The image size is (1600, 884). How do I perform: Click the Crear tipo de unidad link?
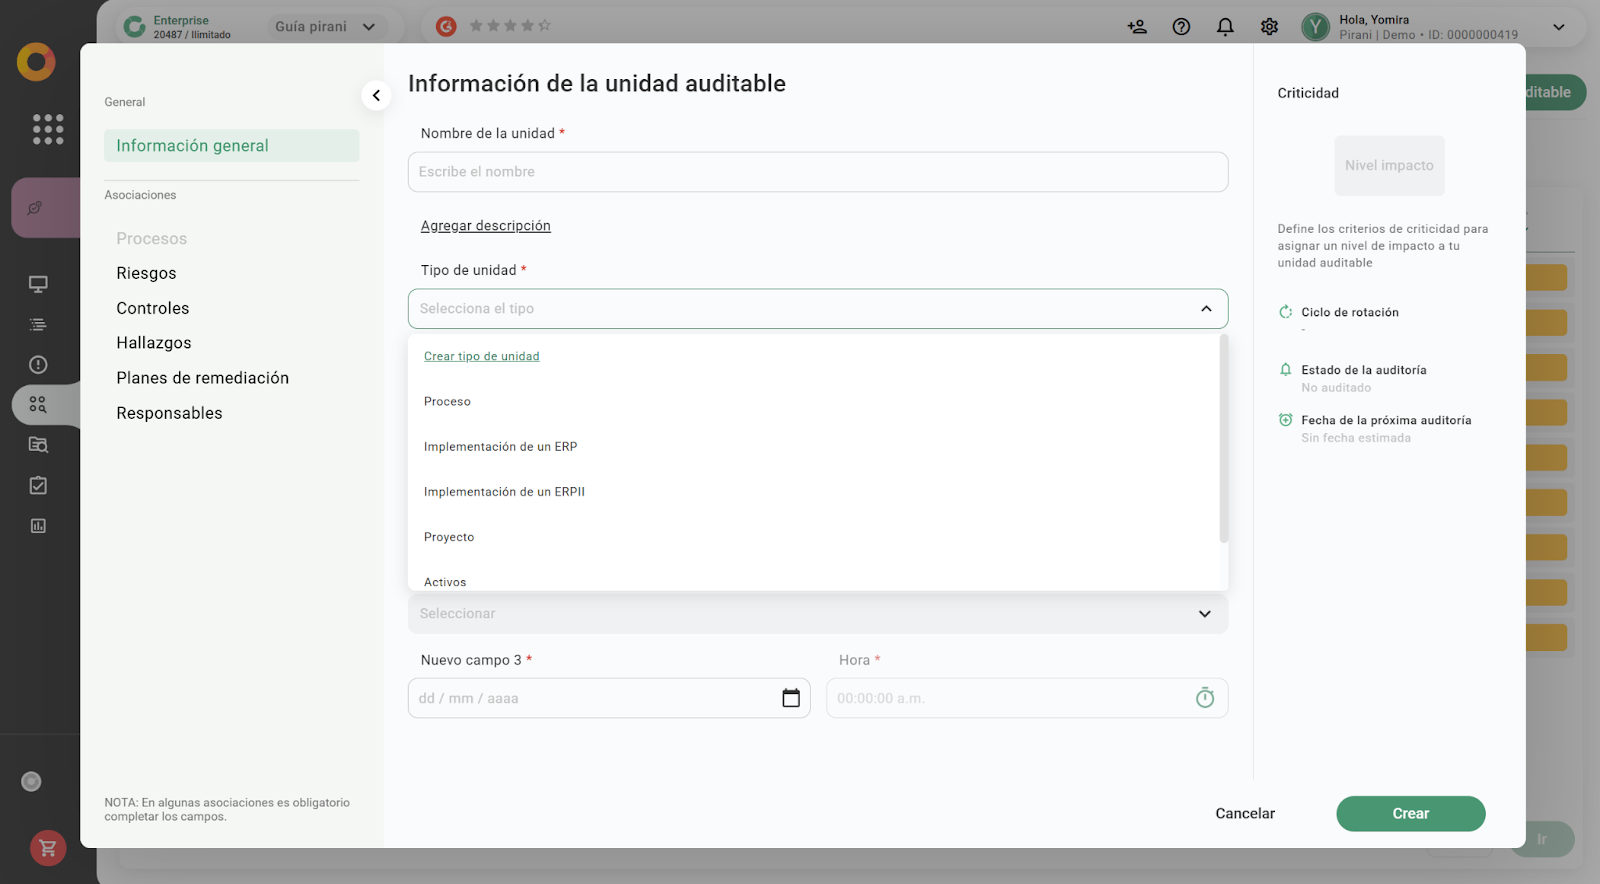481,357
